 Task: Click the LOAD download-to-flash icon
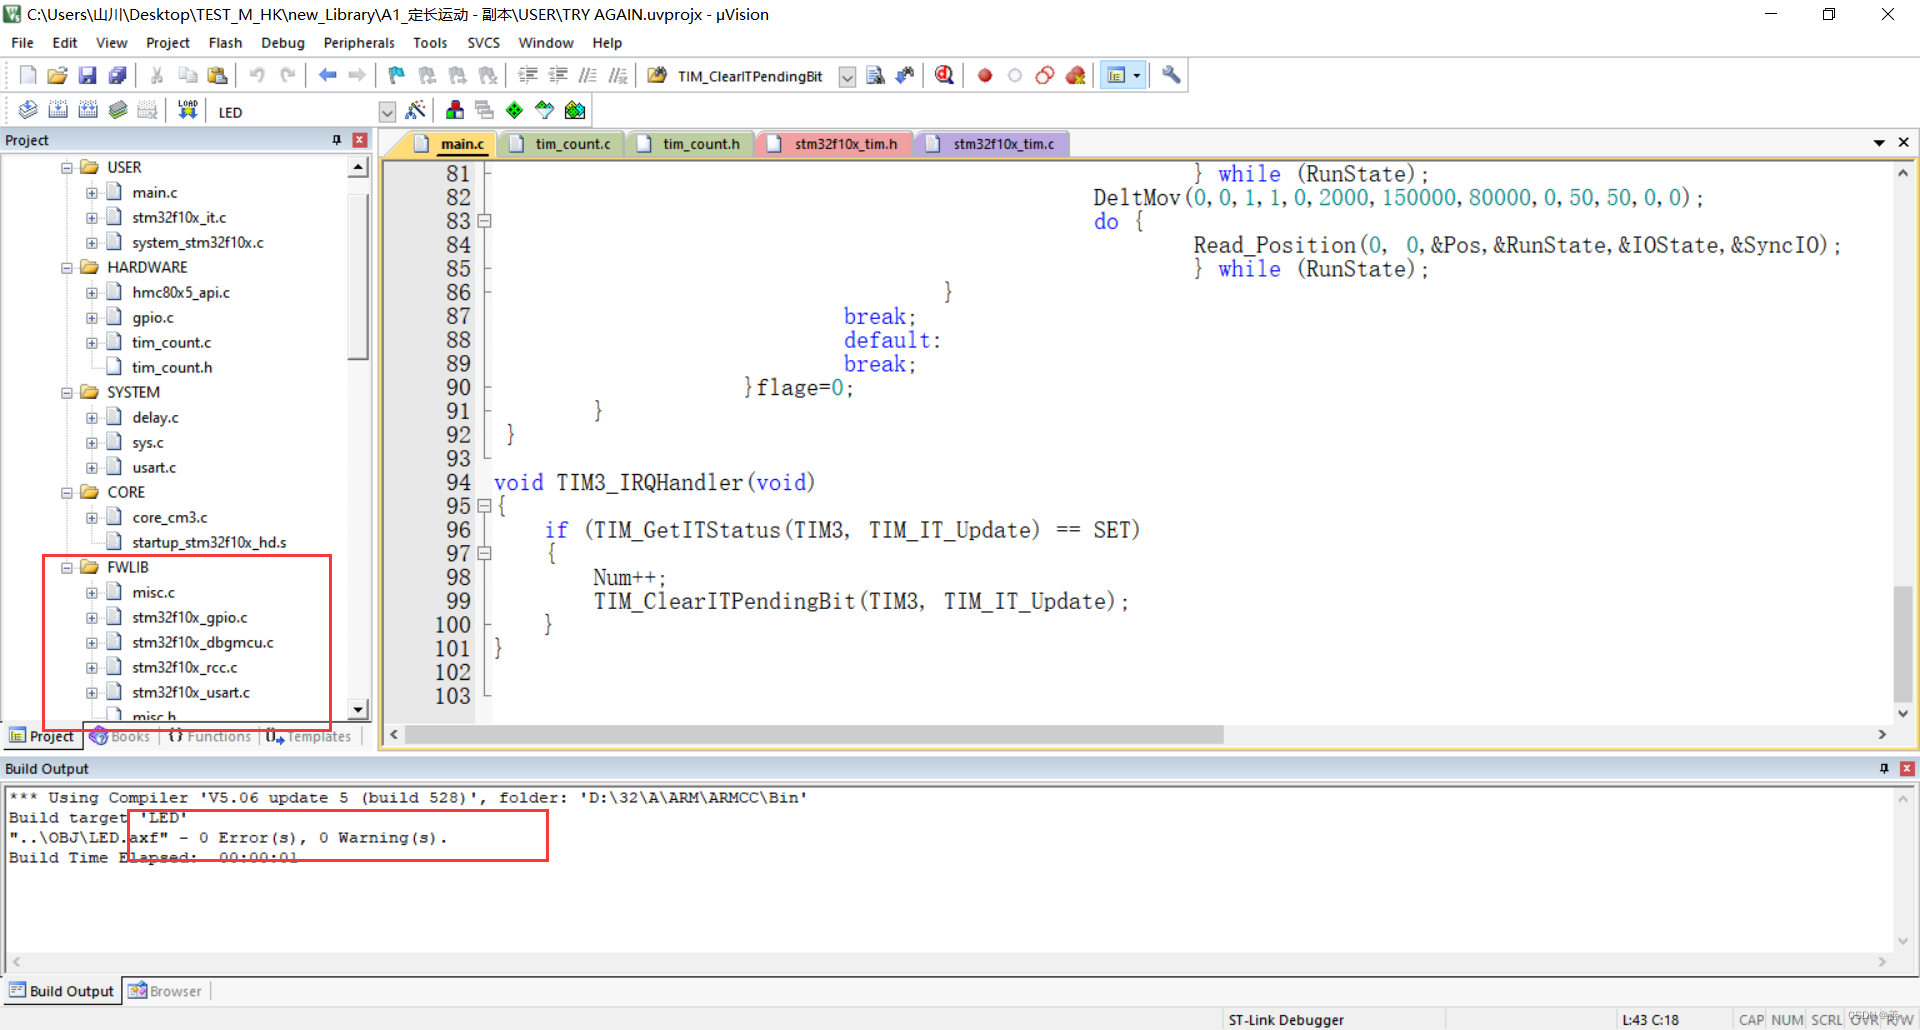click(x=187, y=110)
